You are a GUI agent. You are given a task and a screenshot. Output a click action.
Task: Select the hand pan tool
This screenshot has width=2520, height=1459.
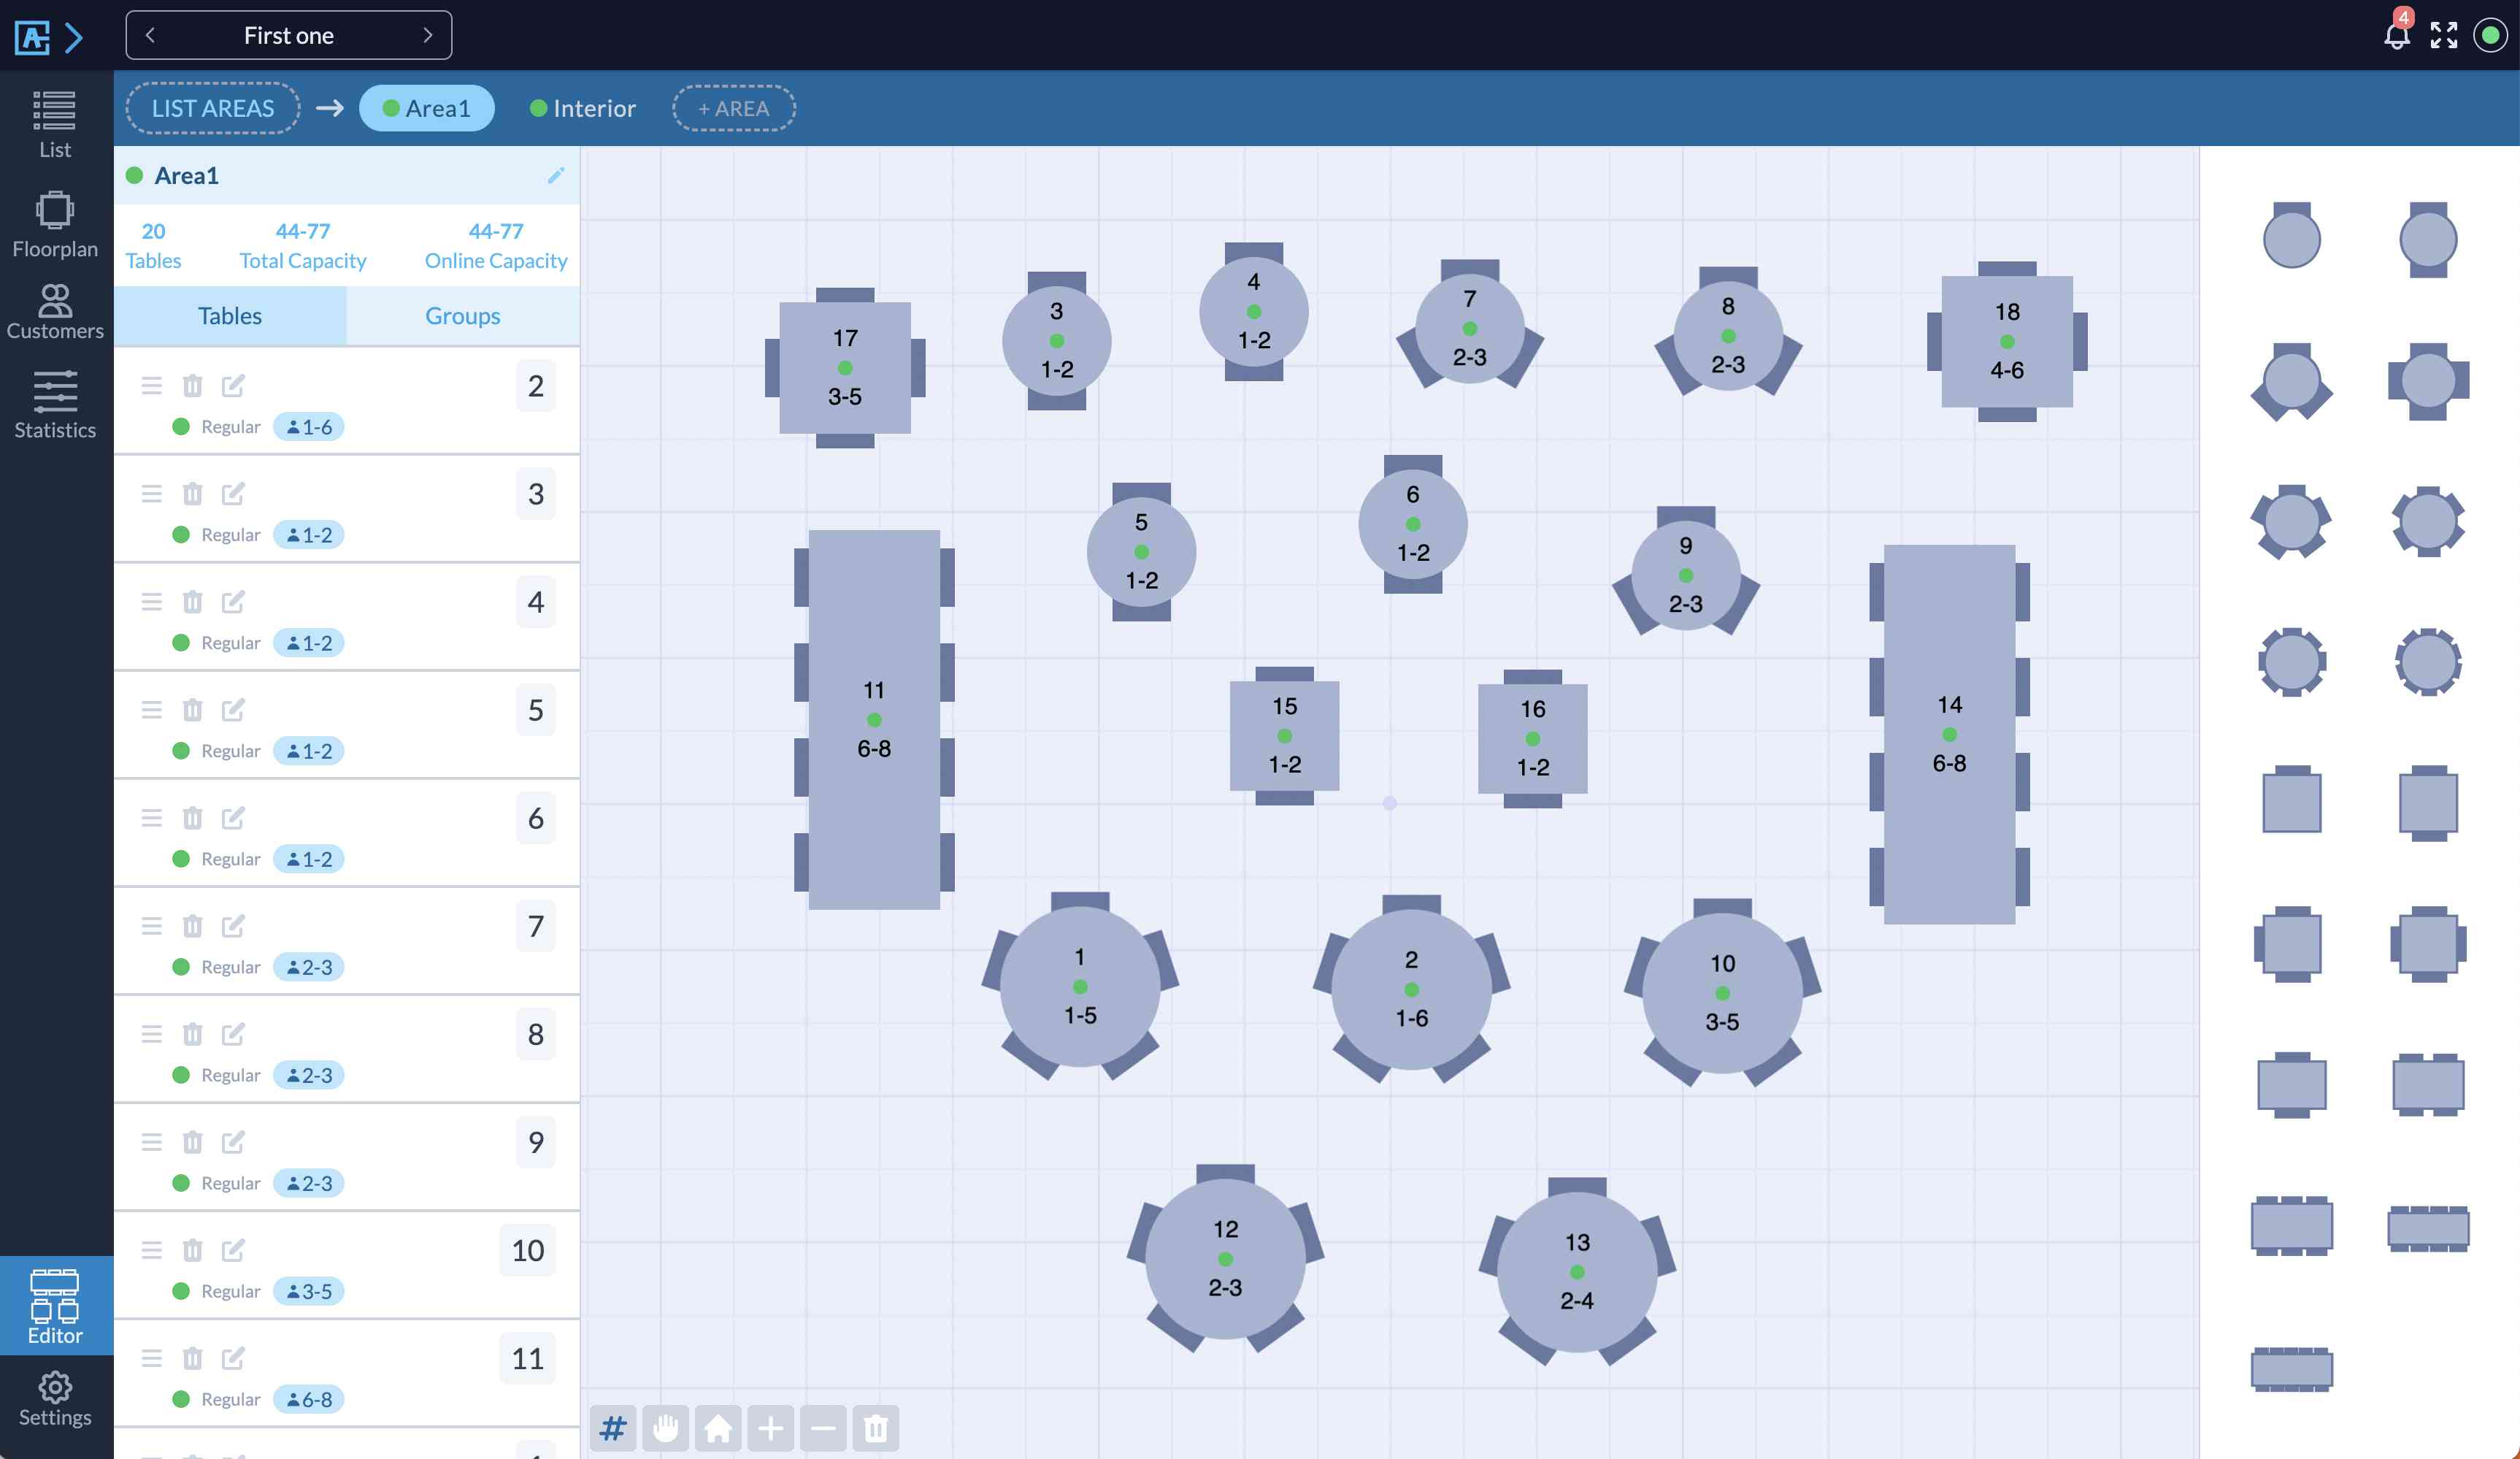[665, 1428]
